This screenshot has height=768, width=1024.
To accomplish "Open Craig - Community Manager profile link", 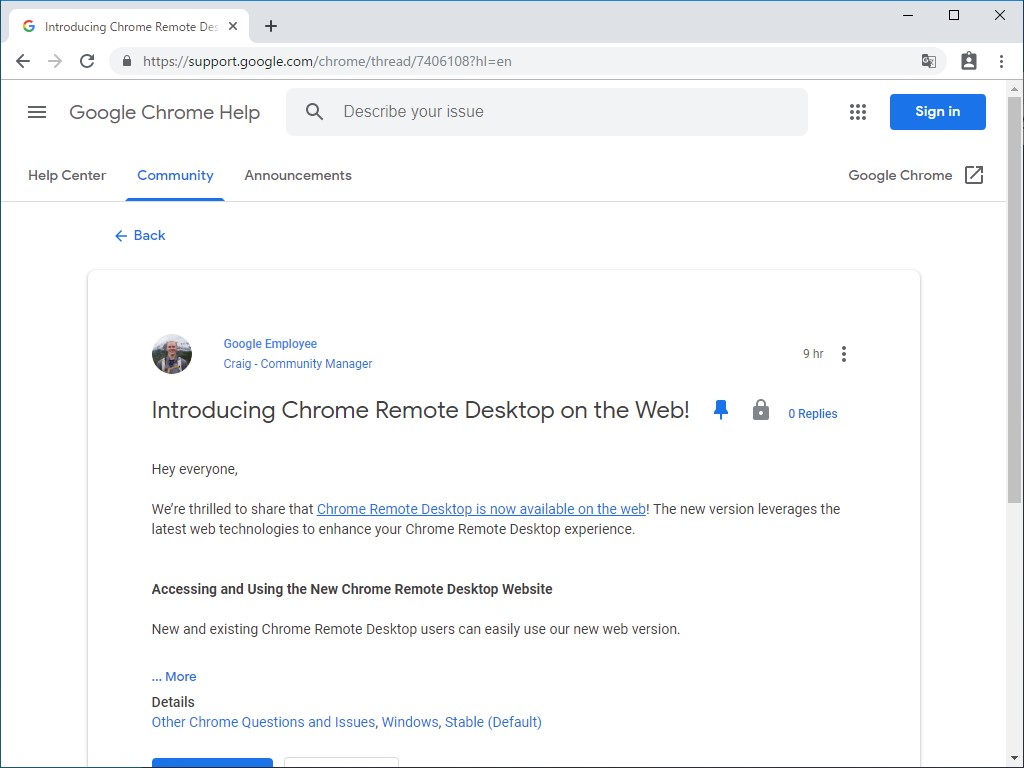I will pos(298,364).
